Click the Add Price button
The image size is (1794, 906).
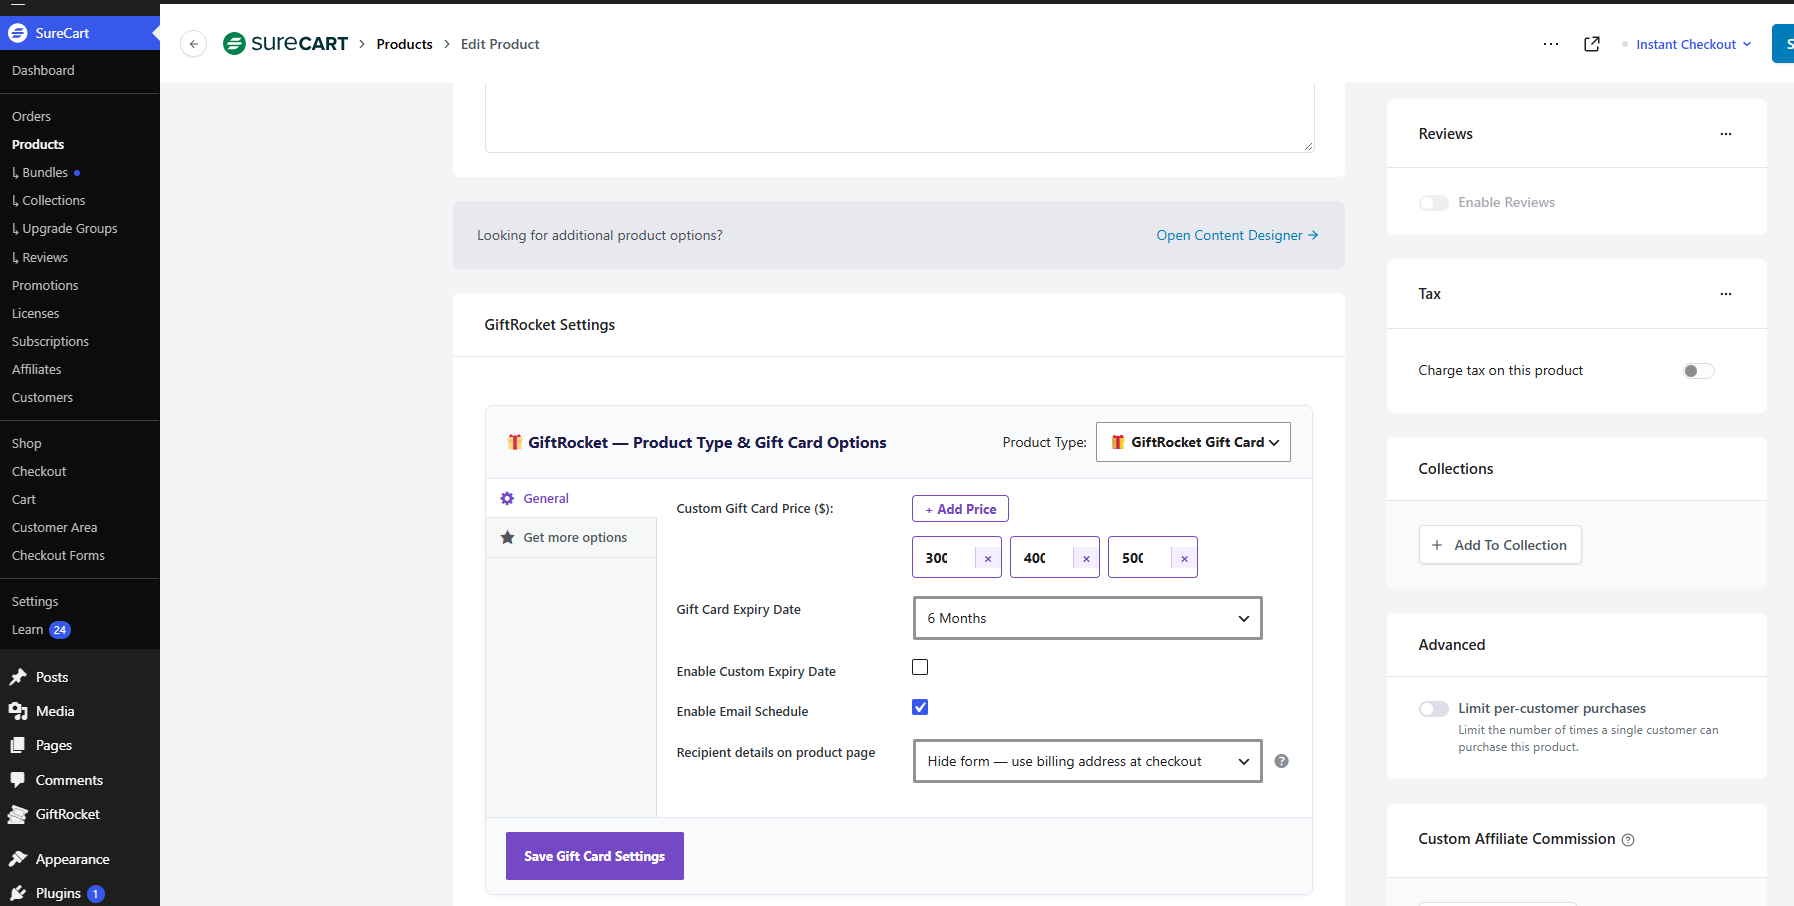pyautogui.click(x=960, y=509)
